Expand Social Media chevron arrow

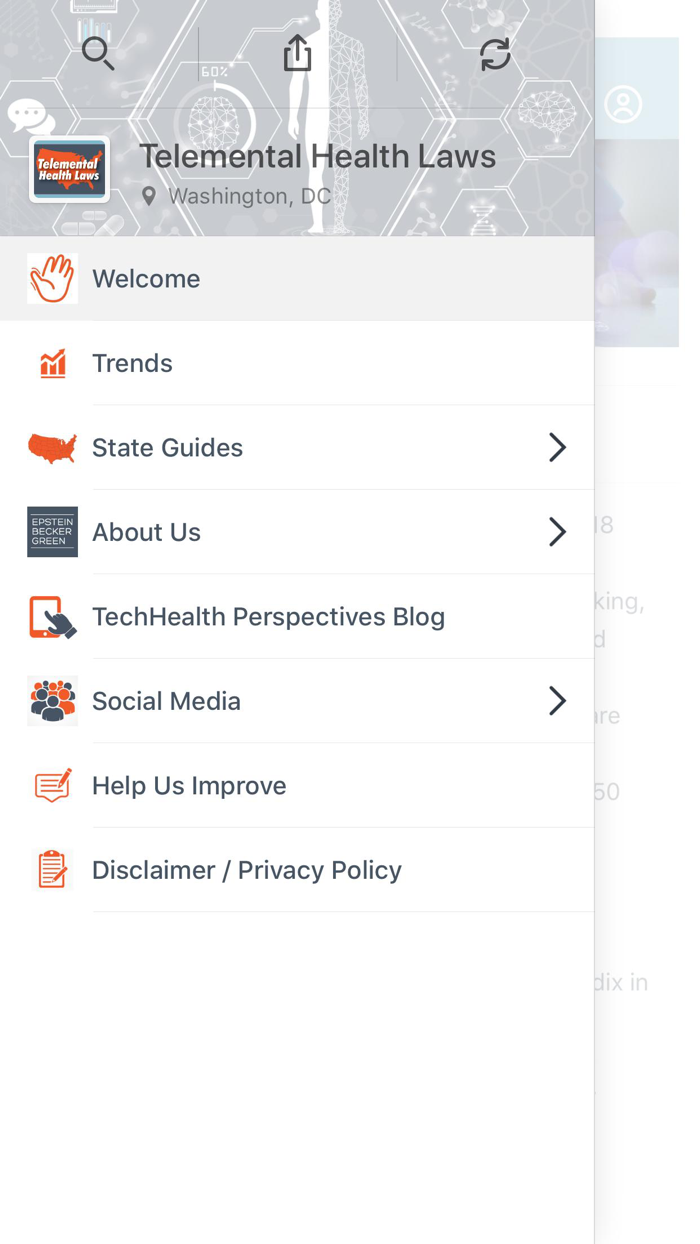click(x=557, y=701)
